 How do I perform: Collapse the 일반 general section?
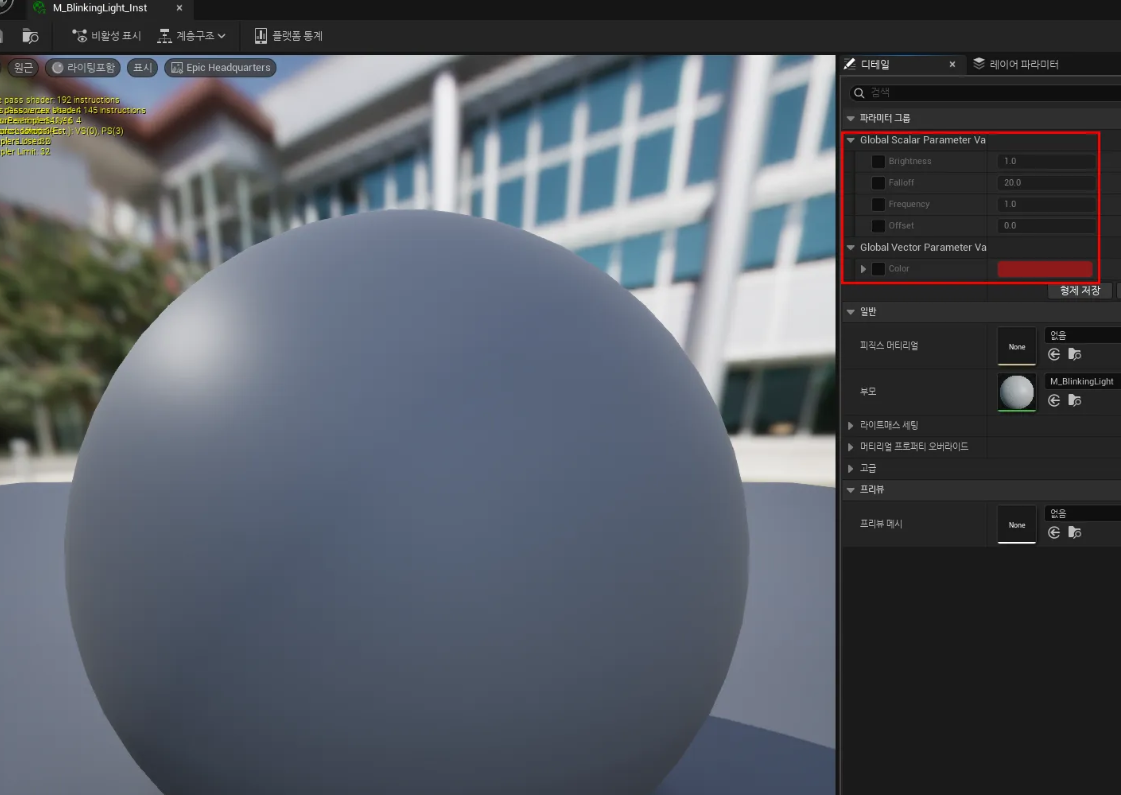[850, 312]
